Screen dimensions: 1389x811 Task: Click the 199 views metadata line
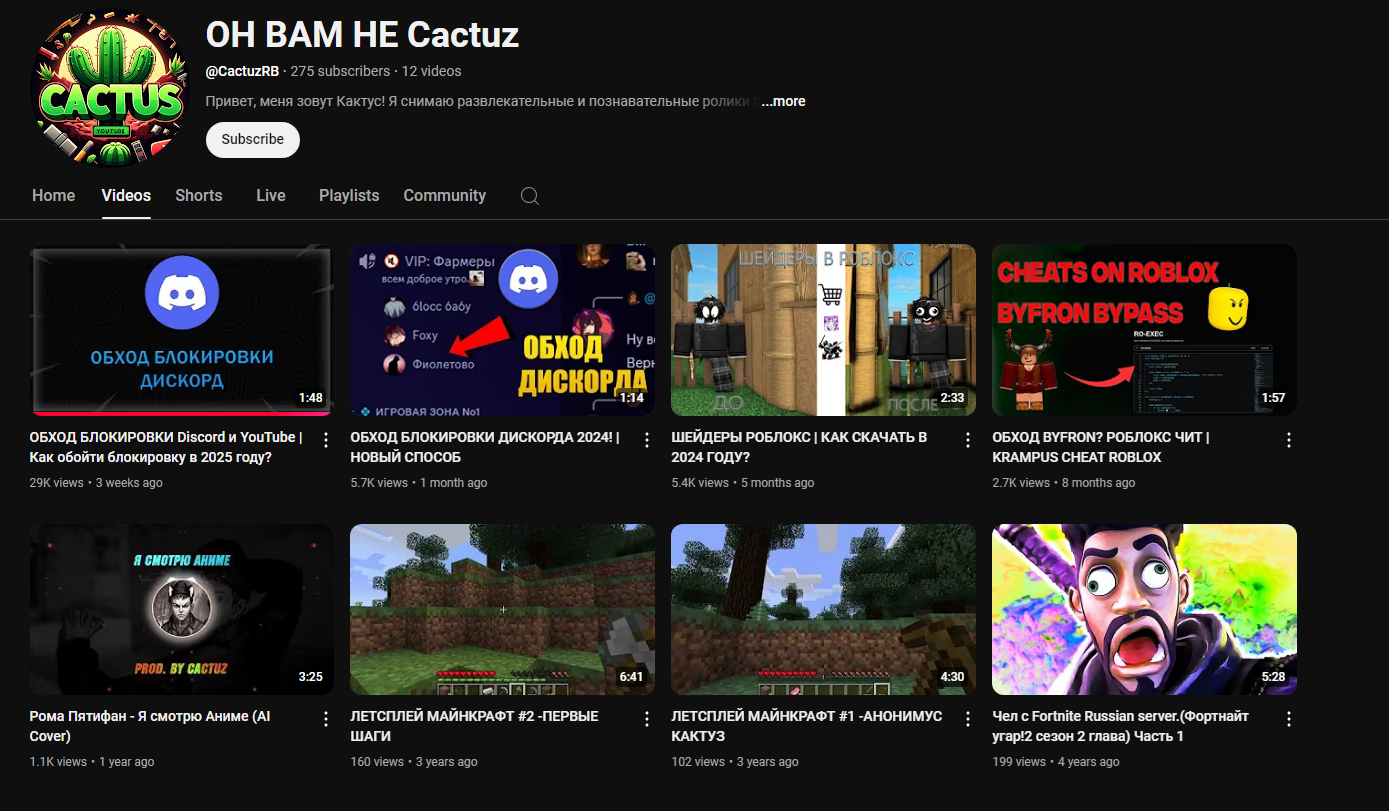pyautogui.click(x=1056, y=762)
